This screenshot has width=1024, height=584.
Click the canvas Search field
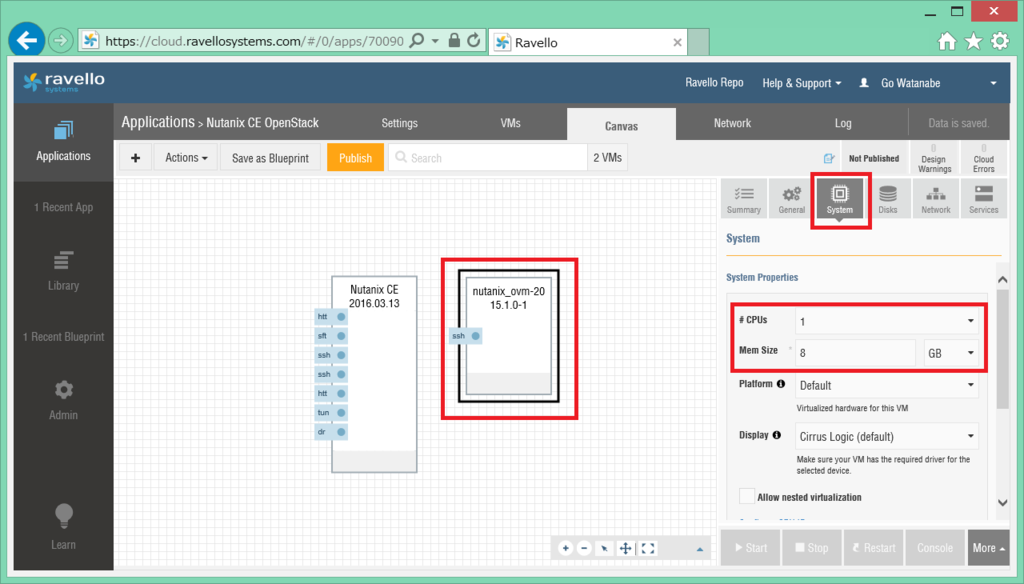[x=488, y=158]
